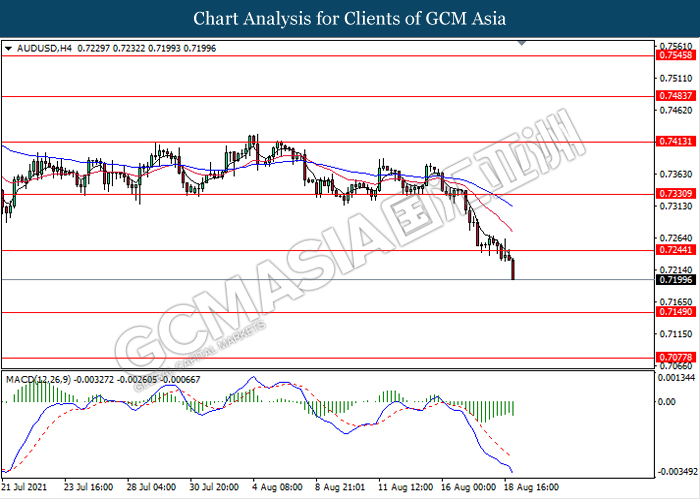Select the 0.75458 red price tag
The height and width of the screenshot is (500, 700).
pos(676,56)
